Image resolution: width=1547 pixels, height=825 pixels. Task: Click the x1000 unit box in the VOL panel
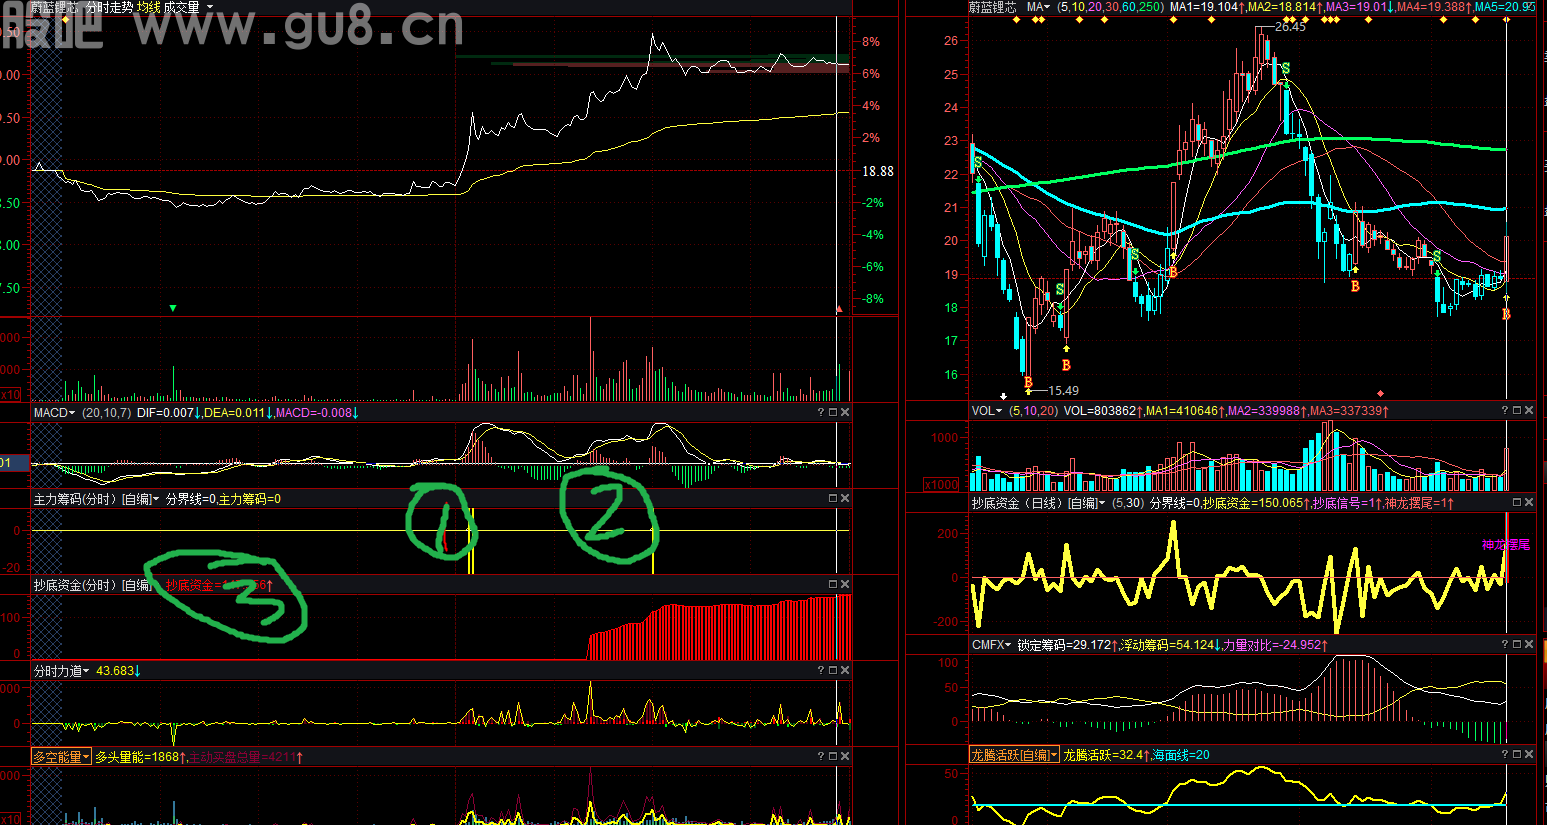click(x=941, y=484)
